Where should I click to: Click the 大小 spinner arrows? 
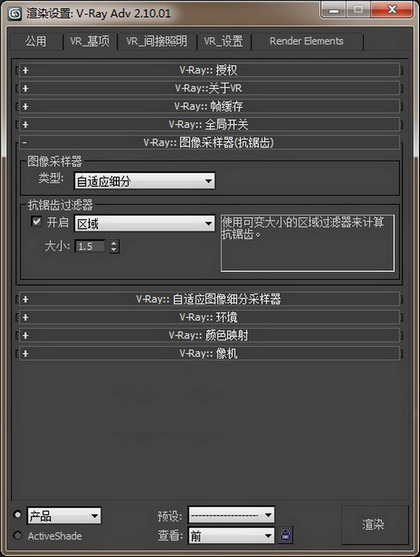coord(114,246)
